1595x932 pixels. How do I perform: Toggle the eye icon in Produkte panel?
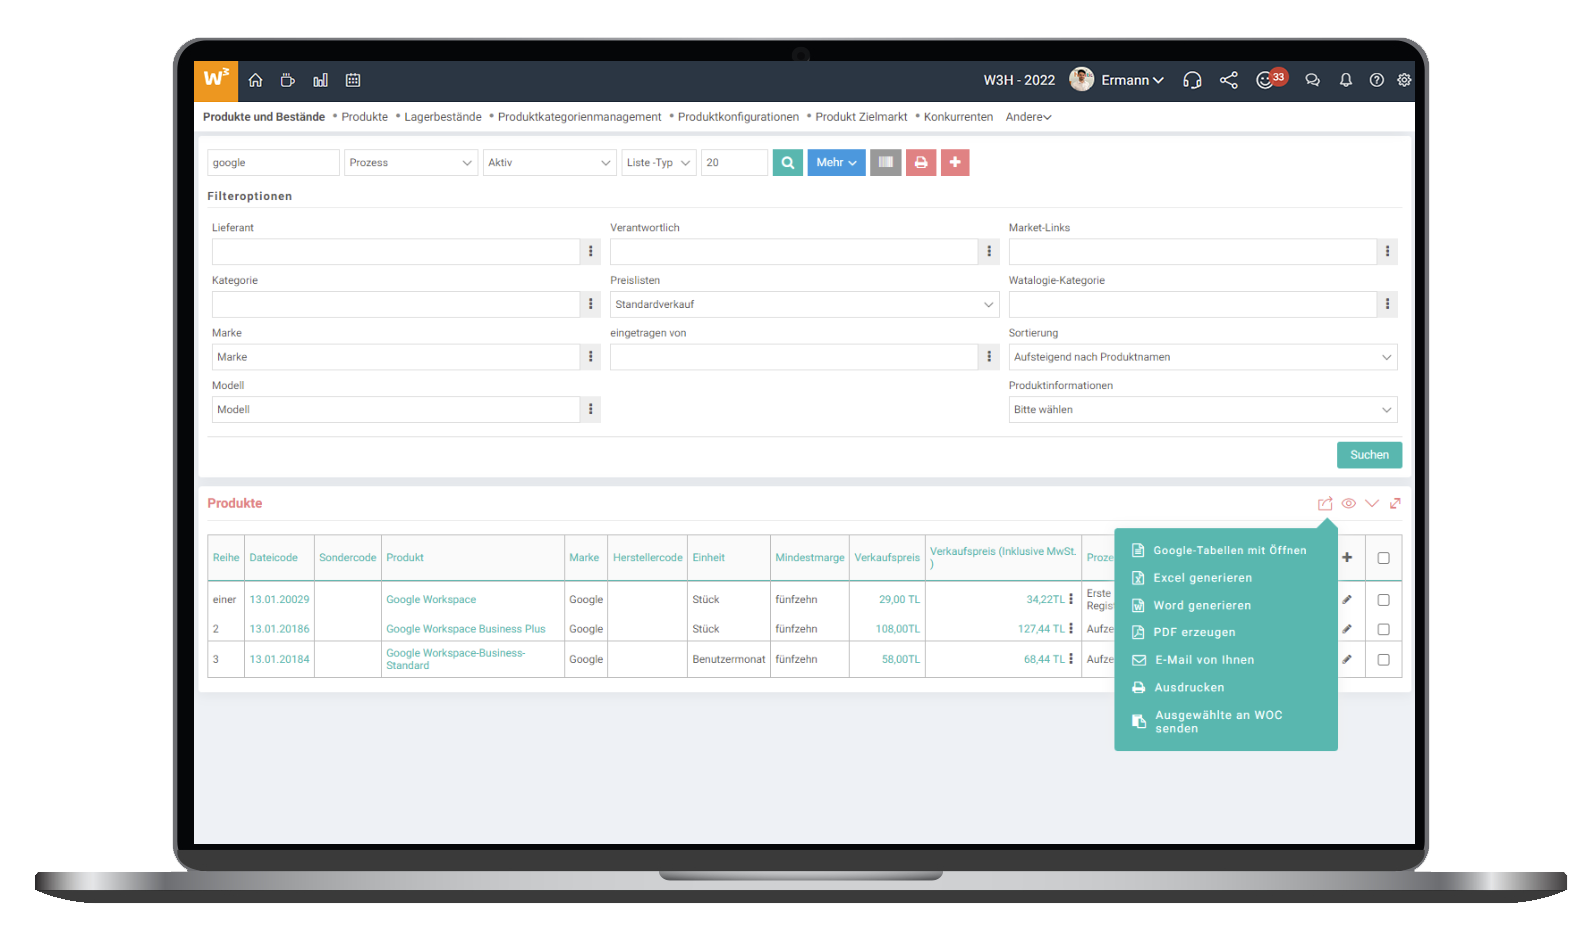1349,503
